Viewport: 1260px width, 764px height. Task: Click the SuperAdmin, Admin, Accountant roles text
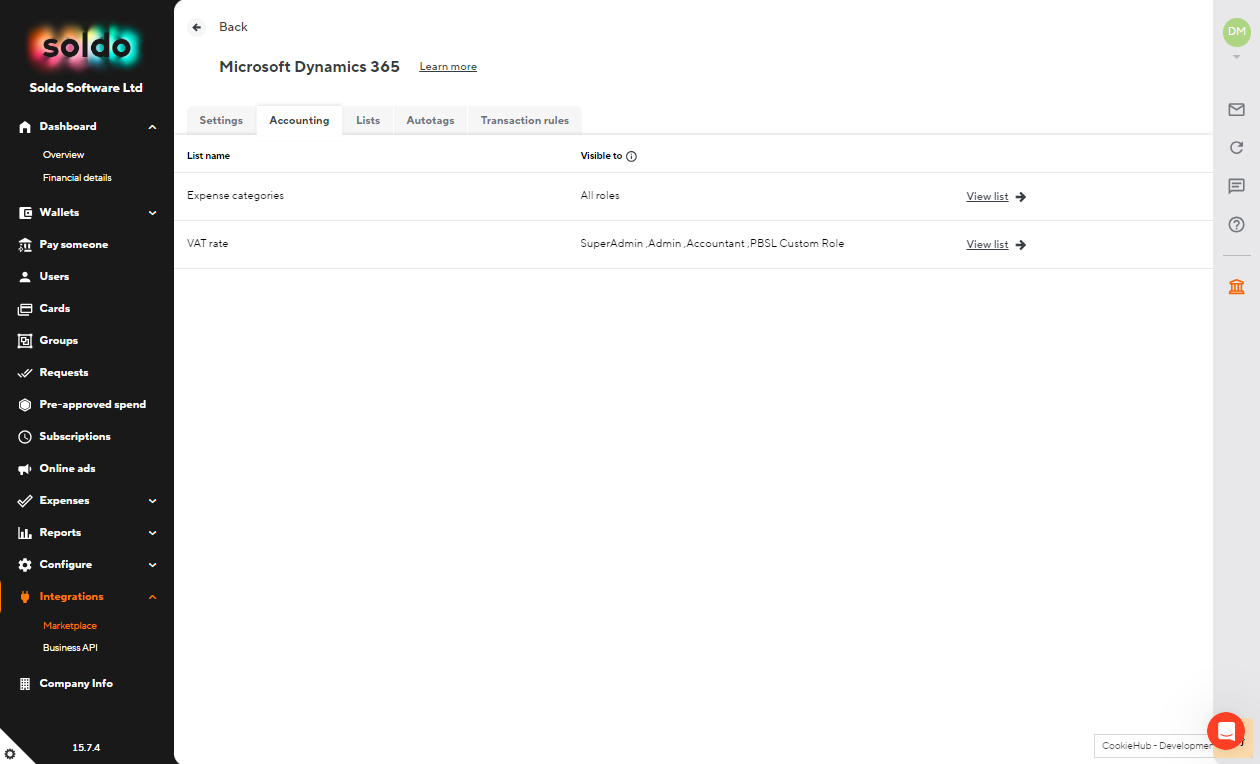tap(712, 244)
